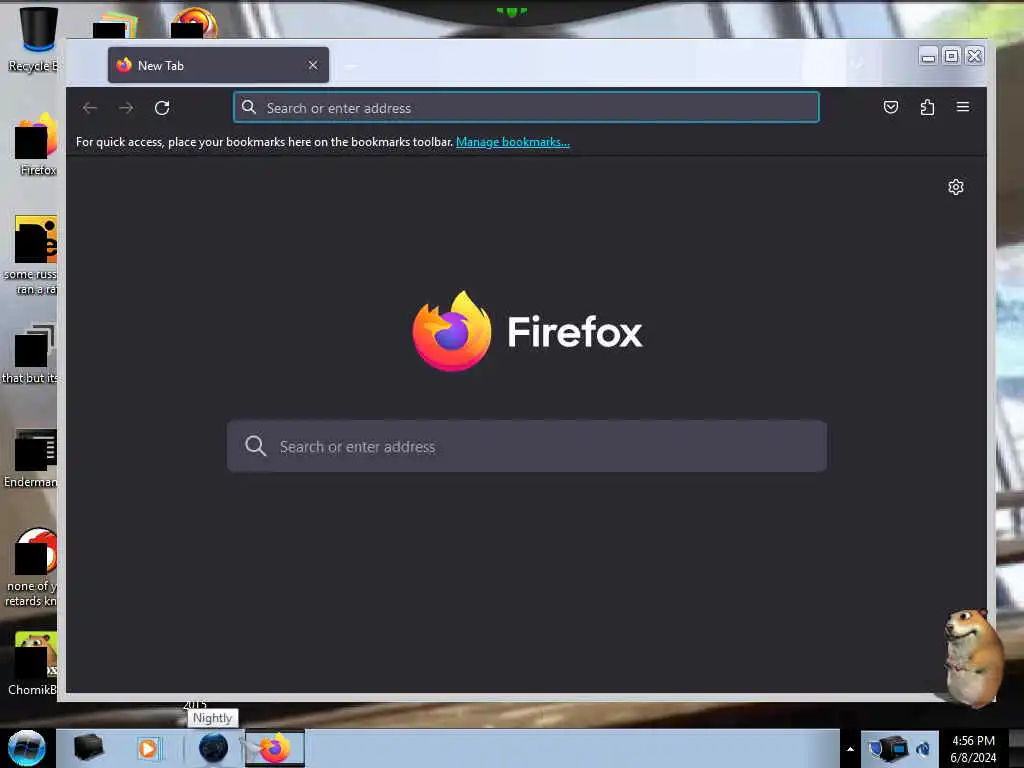Image resolution: width=1024 pixels, height=768 pixels.
Task: Maximize the Firefox window
Action: pyautogui.click(x=952, y=56)
